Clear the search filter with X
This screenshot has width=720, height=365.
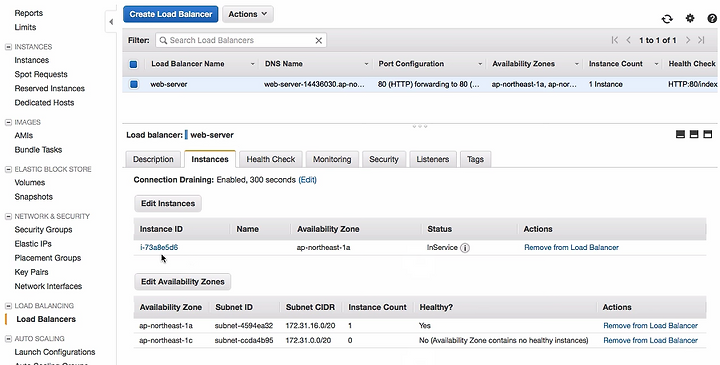pyautogui.click(x=318, y=40)
